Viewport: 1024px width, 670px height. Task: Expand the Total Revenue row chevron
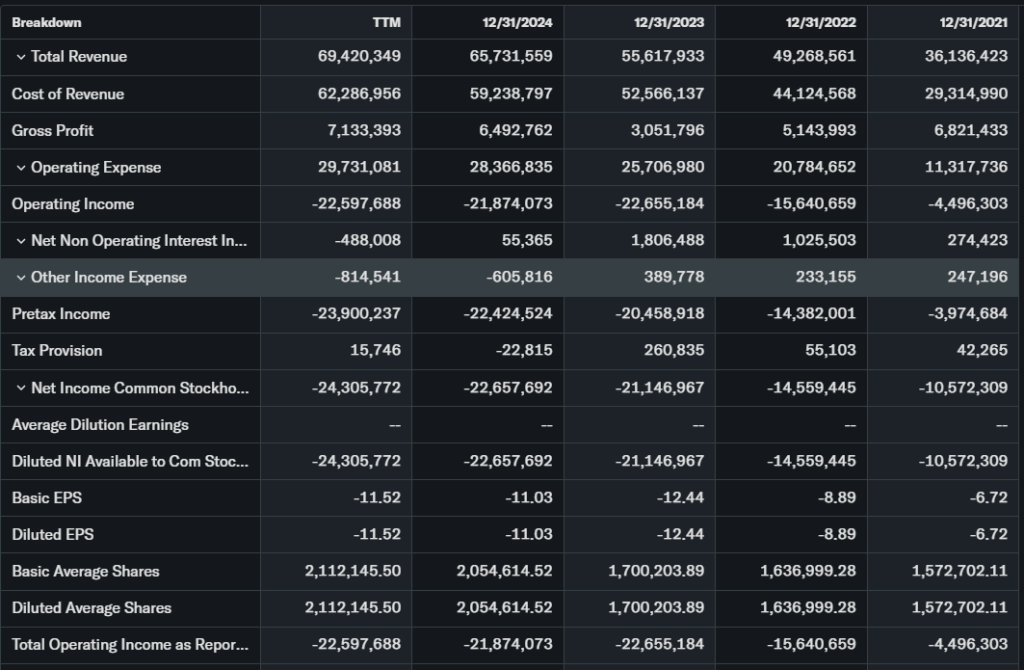(20, 57)
